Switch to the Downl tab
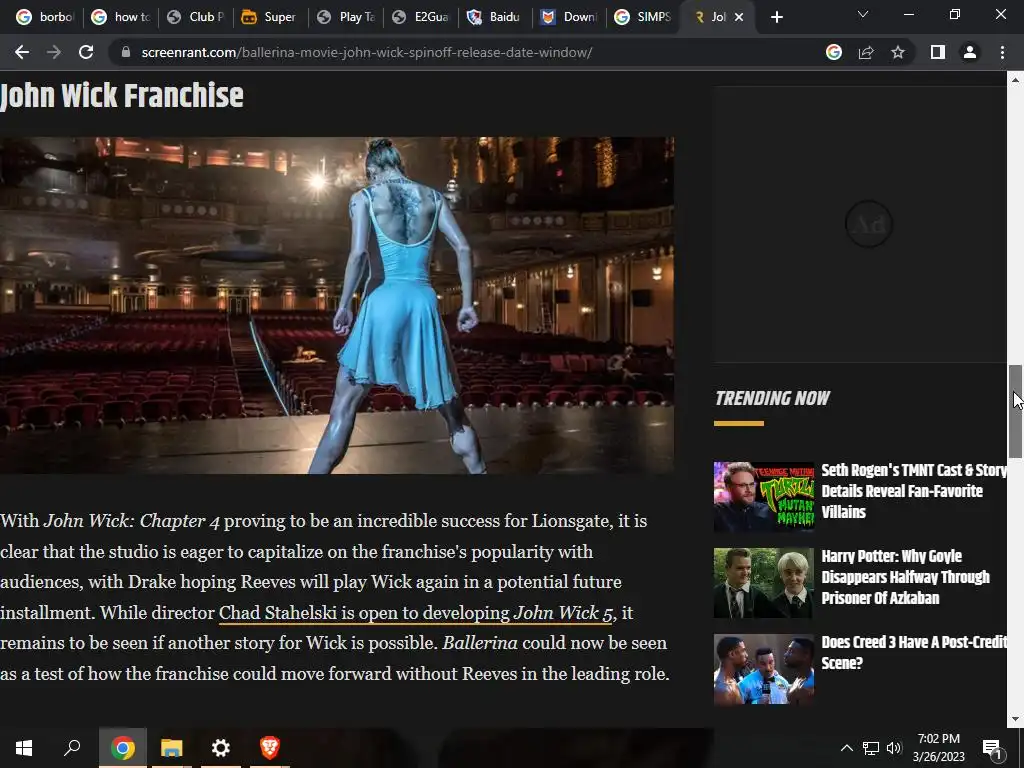Screen dimensions: 1024x768 click(570, 17)
